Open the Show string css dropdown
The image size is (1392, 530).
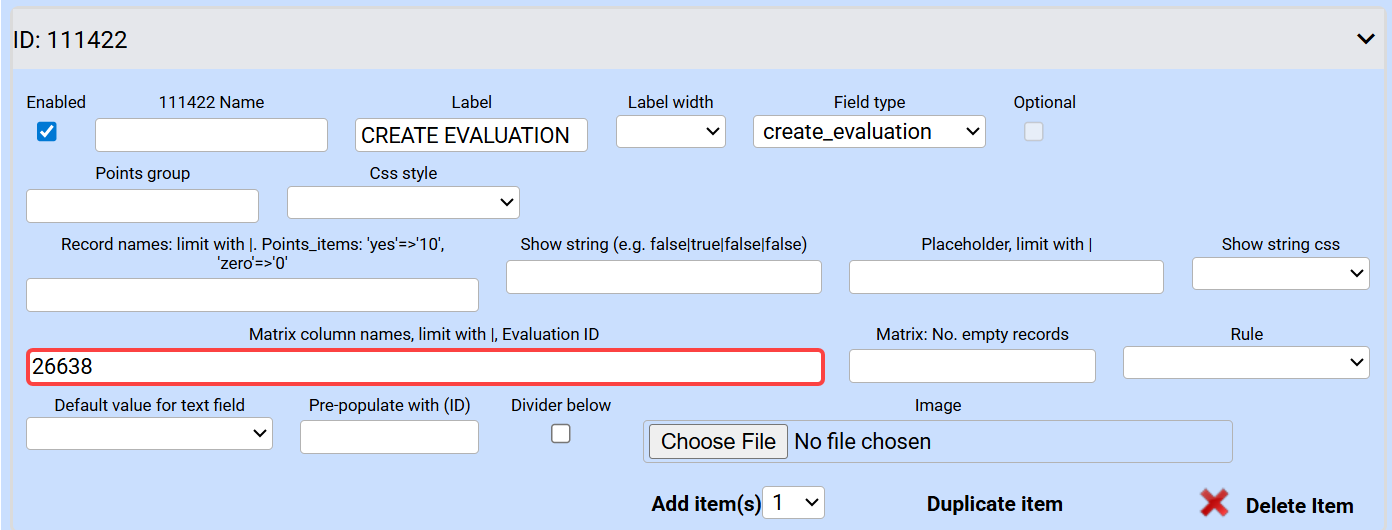pos(1280,273)
